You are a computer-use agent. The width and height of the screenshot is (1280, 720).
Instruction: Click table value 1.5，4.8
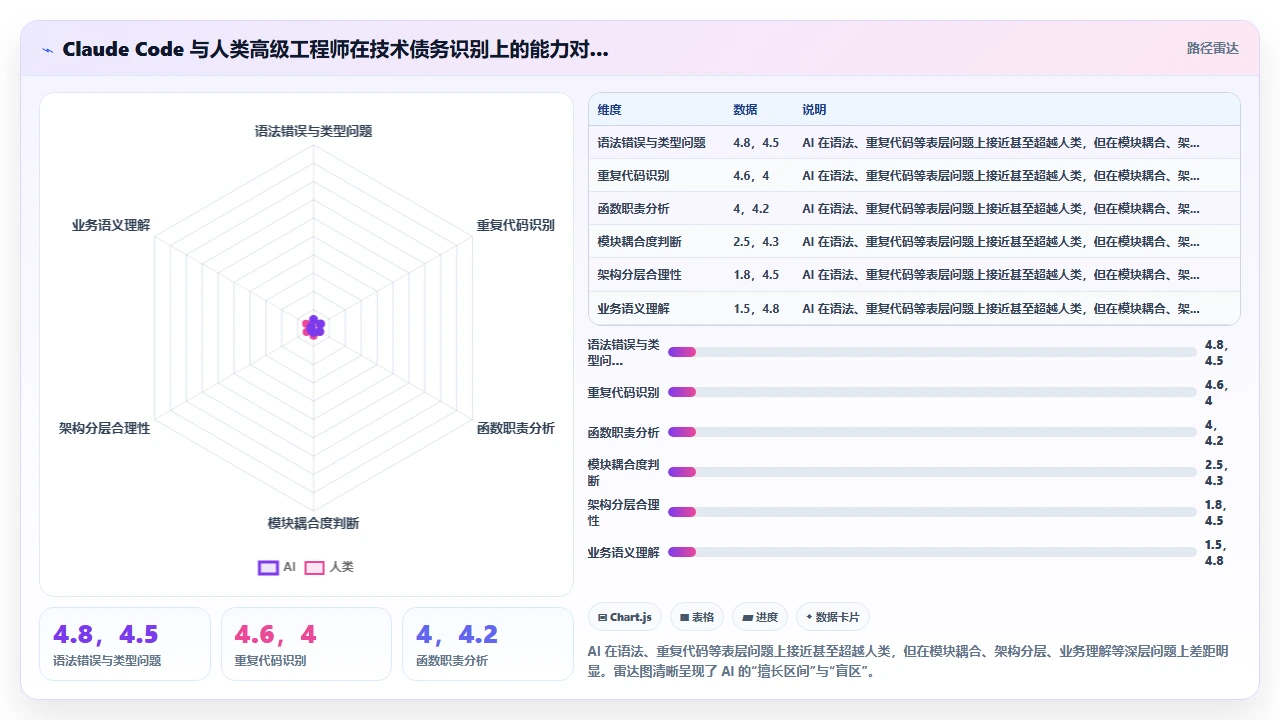tap(756, 308)
